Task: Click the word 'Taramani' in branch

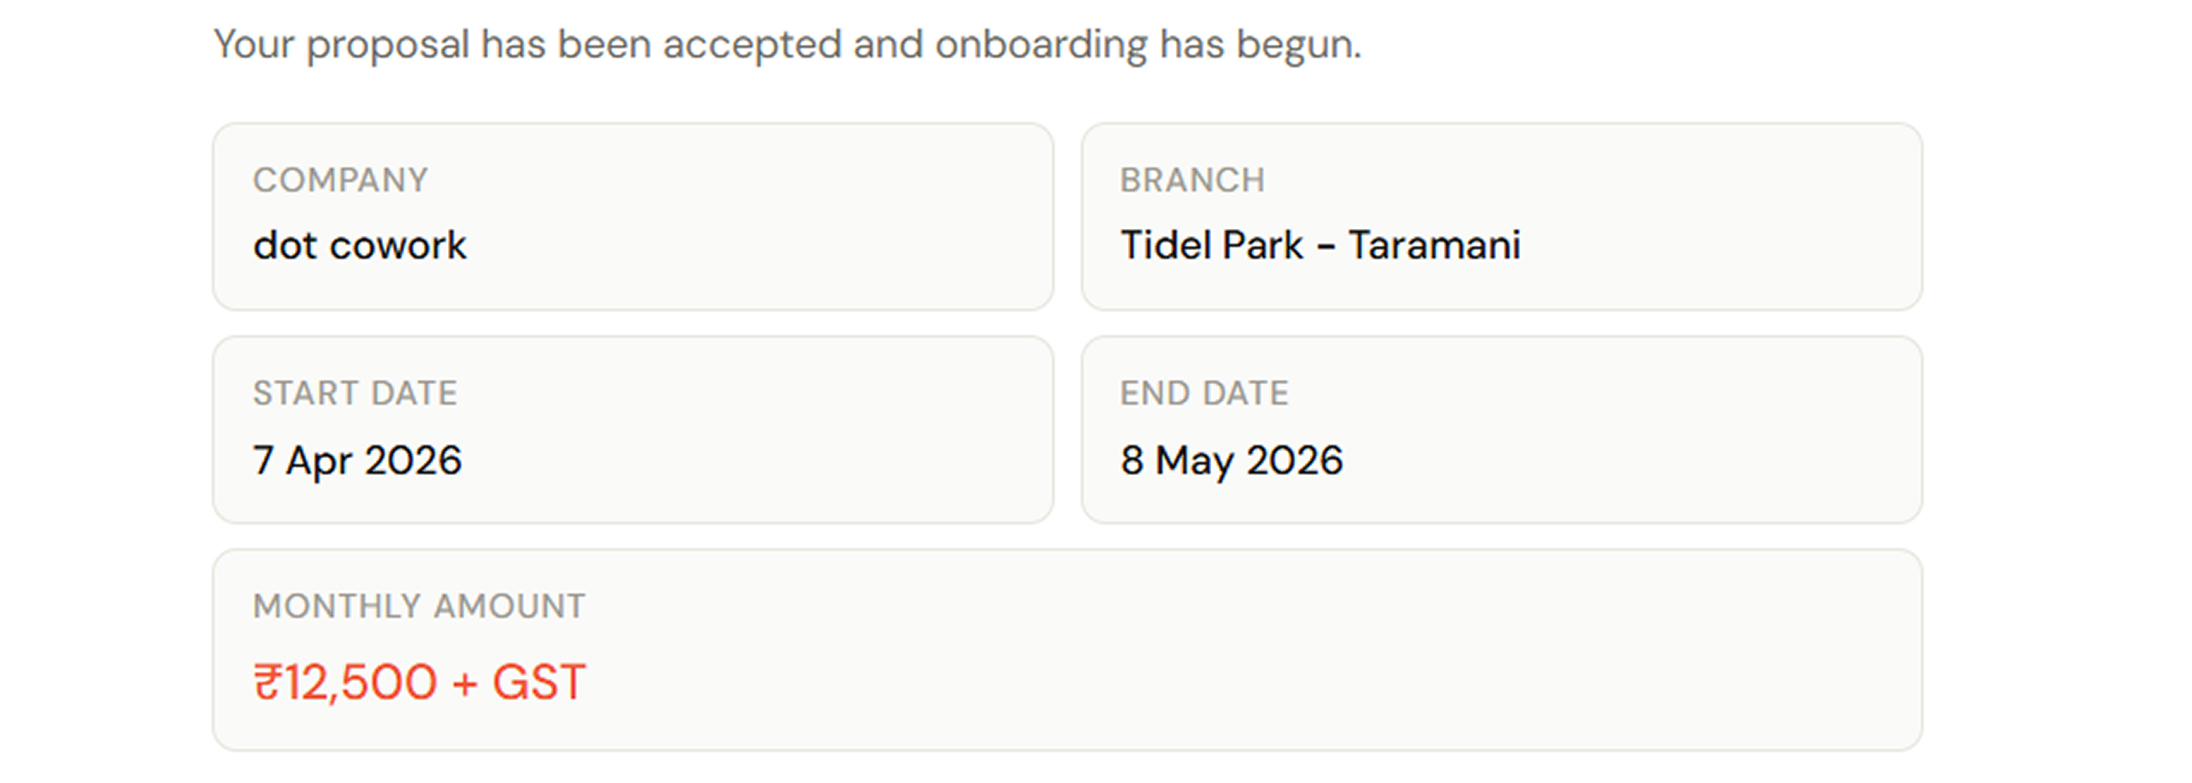Action: click(x=1434, y=246)
